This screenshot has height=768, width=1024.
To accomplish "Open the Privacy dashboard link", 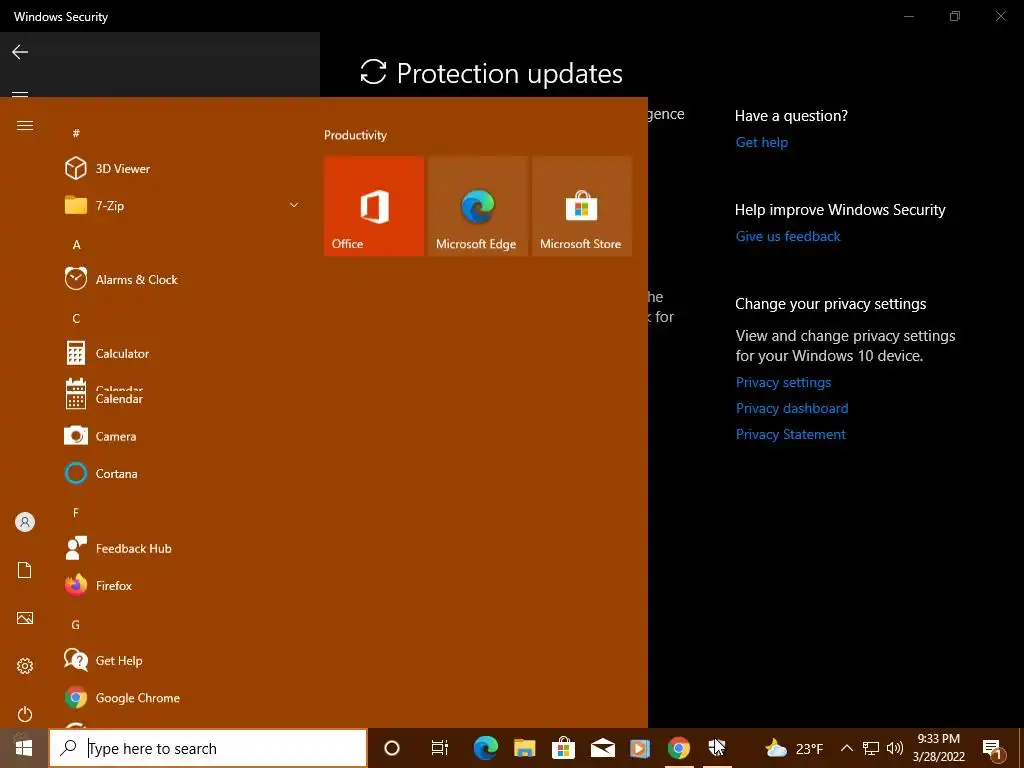I will click(792, 408).
